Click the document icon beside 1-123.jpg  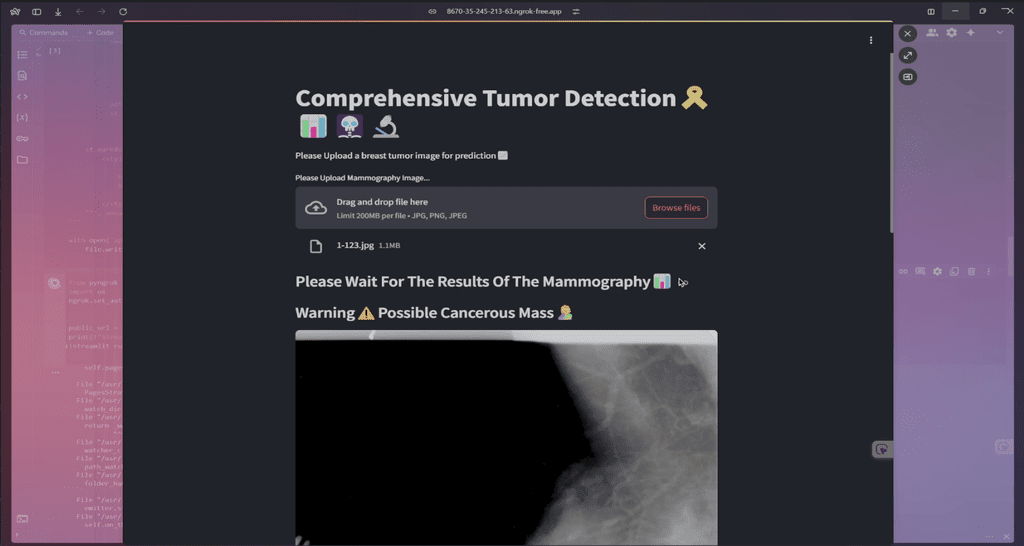(316, 246)
